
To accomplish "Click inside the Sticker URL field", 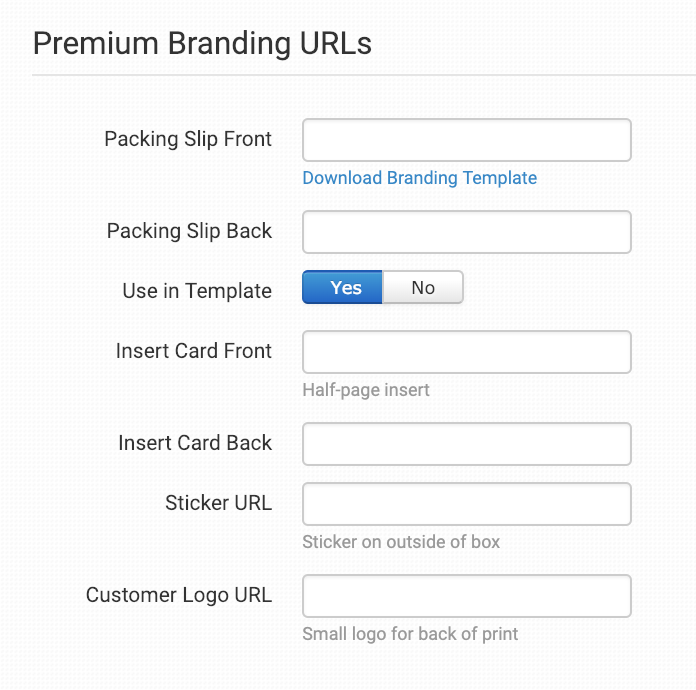I will point(466,504).
